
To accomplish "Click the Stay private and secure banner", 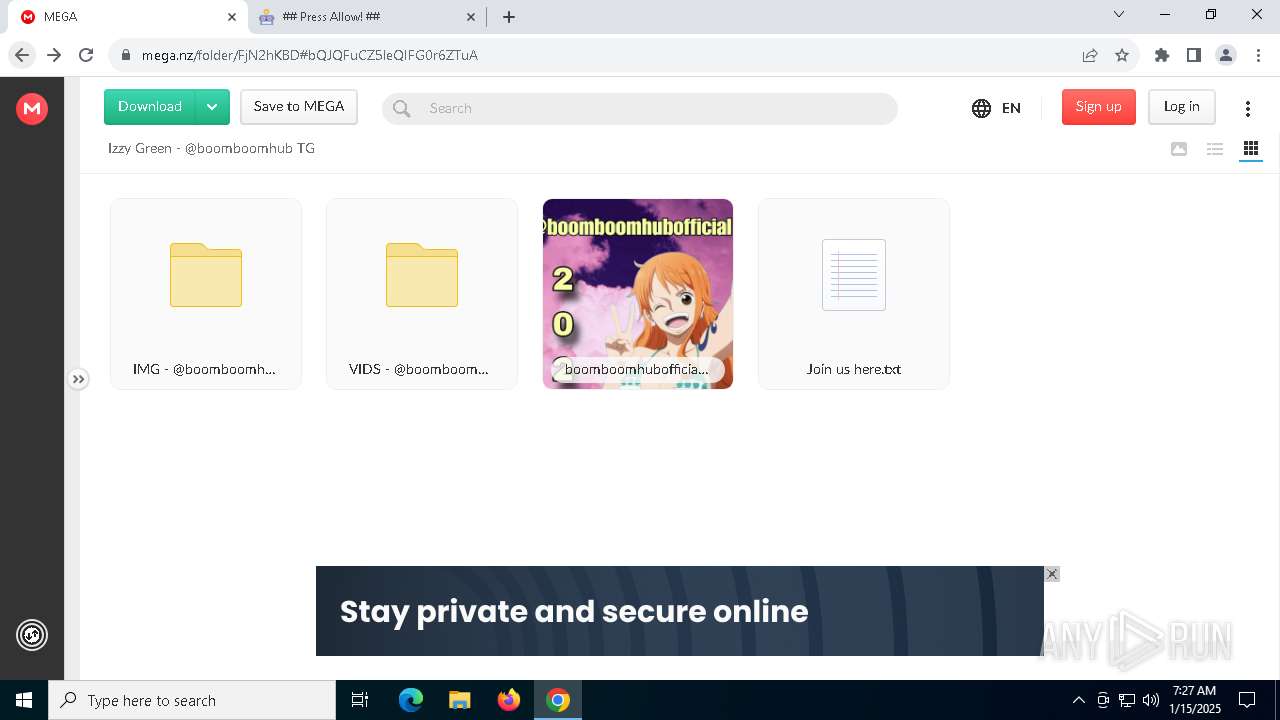I will point(680,611).
